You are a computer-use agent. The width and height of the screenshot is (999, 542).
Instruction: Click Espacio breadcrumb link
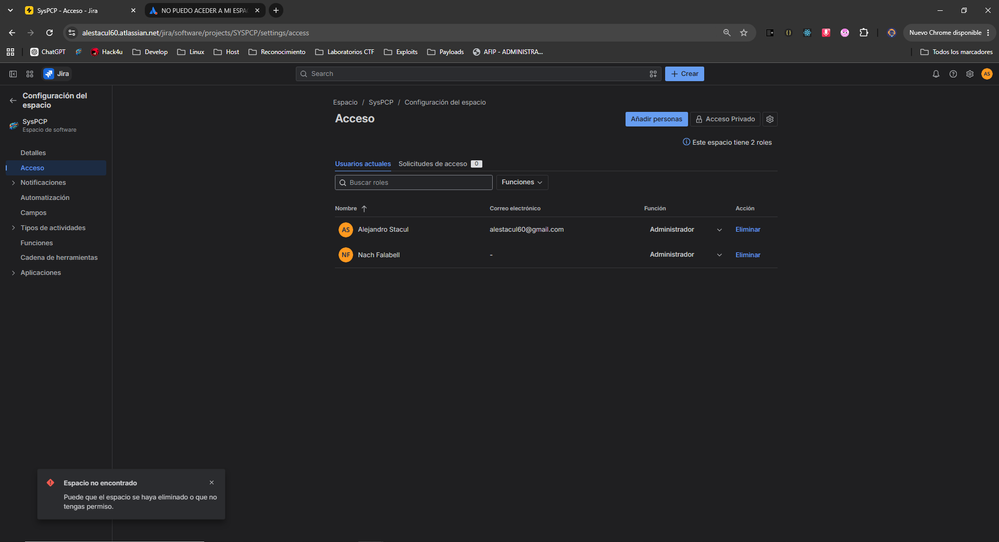[x=345, y=102]
